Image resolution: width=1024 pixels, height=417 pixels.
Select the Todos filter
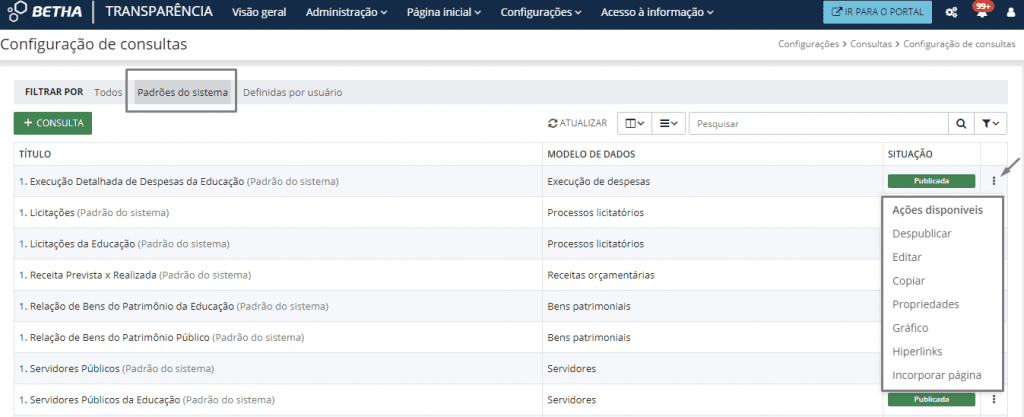pos(108,92)
